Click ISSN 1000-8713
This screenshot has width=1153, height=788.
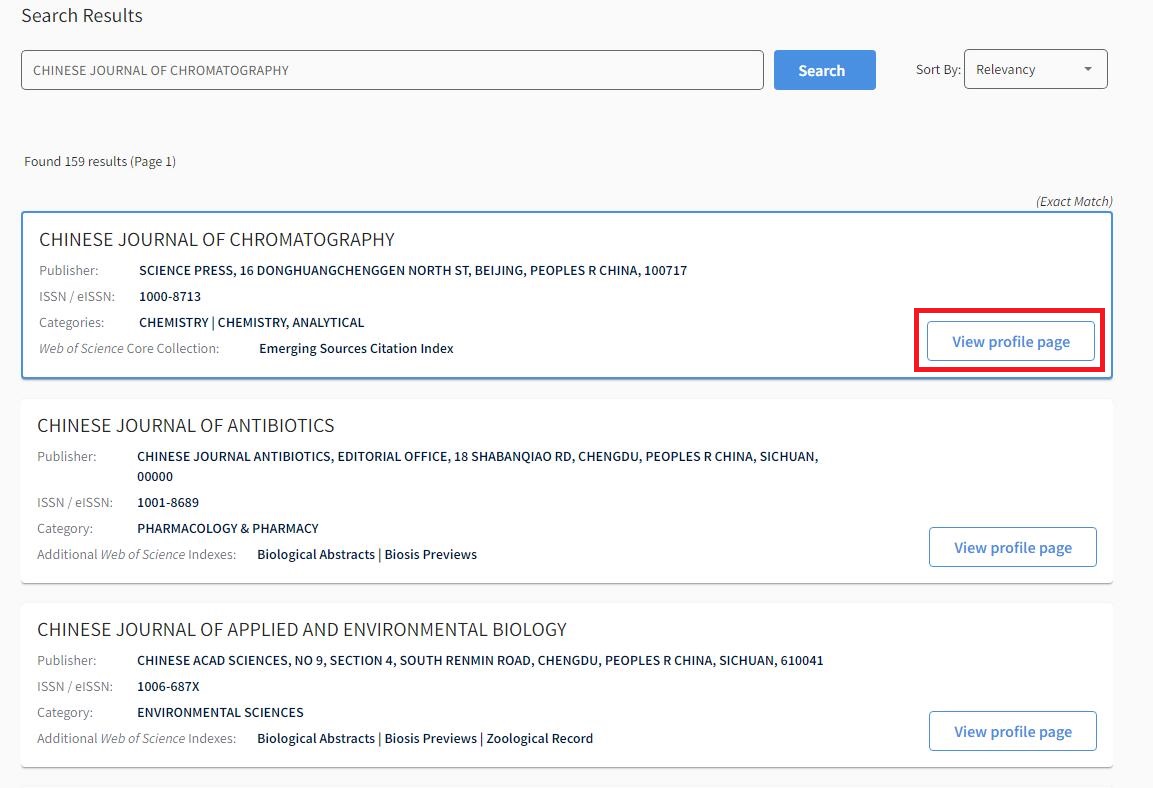click(170, 297)
